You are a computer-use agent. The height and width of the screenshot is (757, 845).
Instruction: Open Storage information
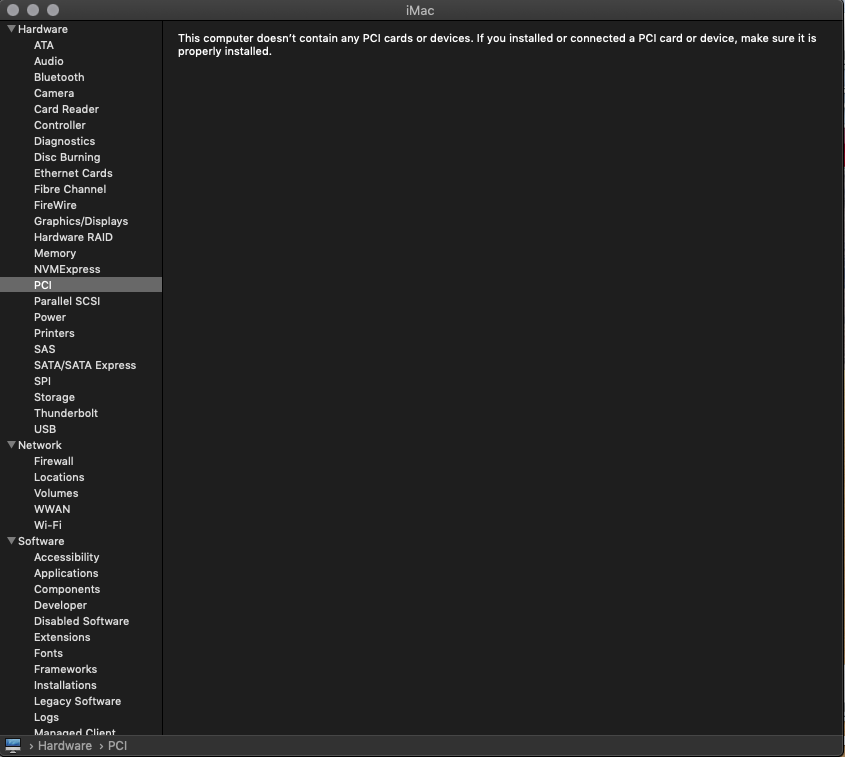tap(54, 397)
